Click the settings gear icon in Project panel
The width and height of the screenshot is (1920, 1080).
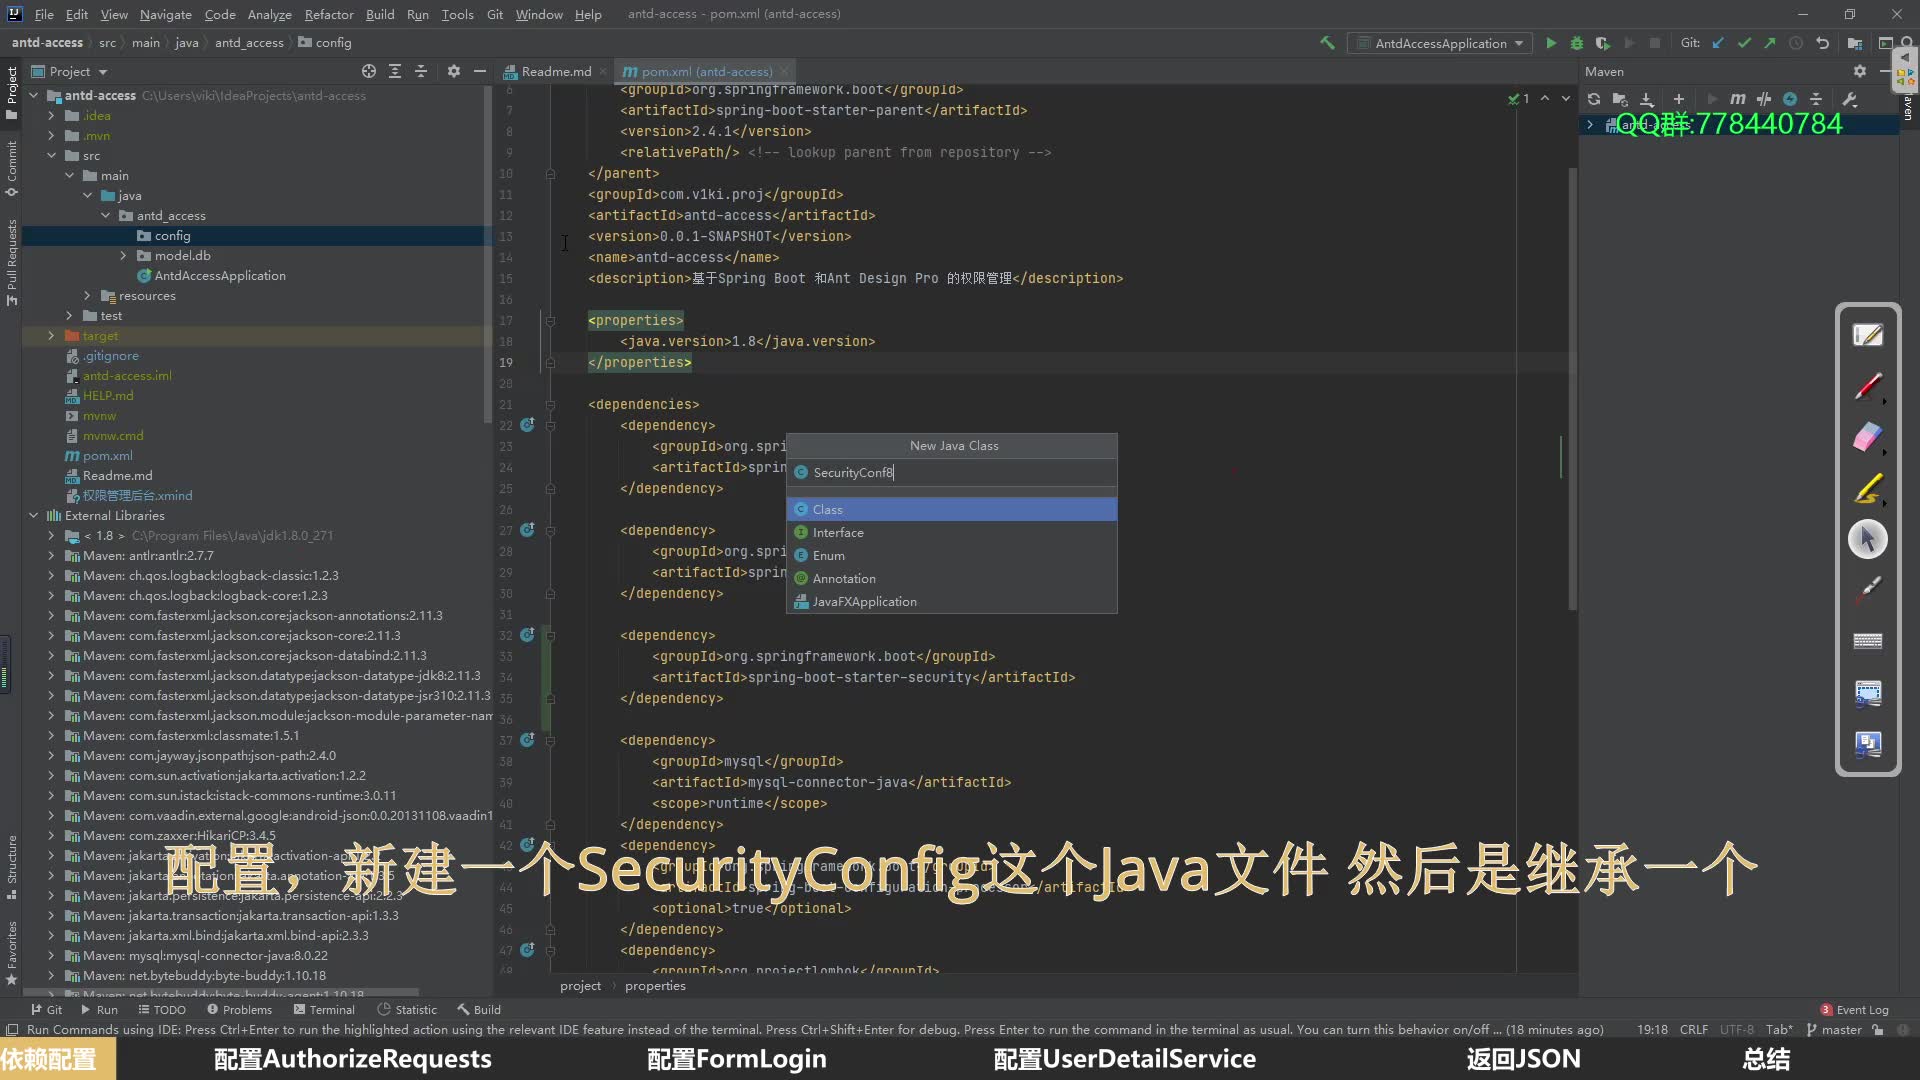point(454,70)
